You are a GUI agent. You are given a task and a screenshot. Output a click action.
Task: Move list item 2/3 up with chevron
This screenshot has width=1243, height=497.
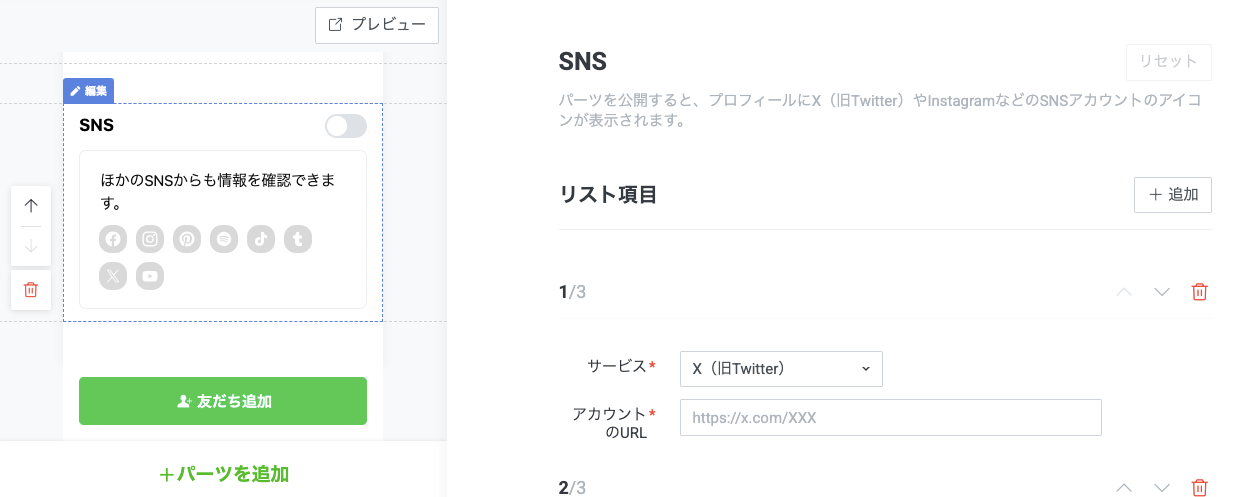point(1124,488)
